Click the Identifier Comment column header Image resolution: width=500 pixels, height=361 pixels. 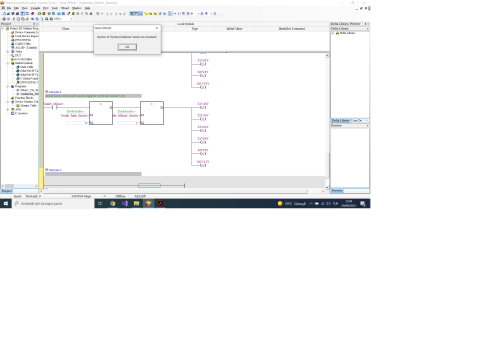[292, 29]
